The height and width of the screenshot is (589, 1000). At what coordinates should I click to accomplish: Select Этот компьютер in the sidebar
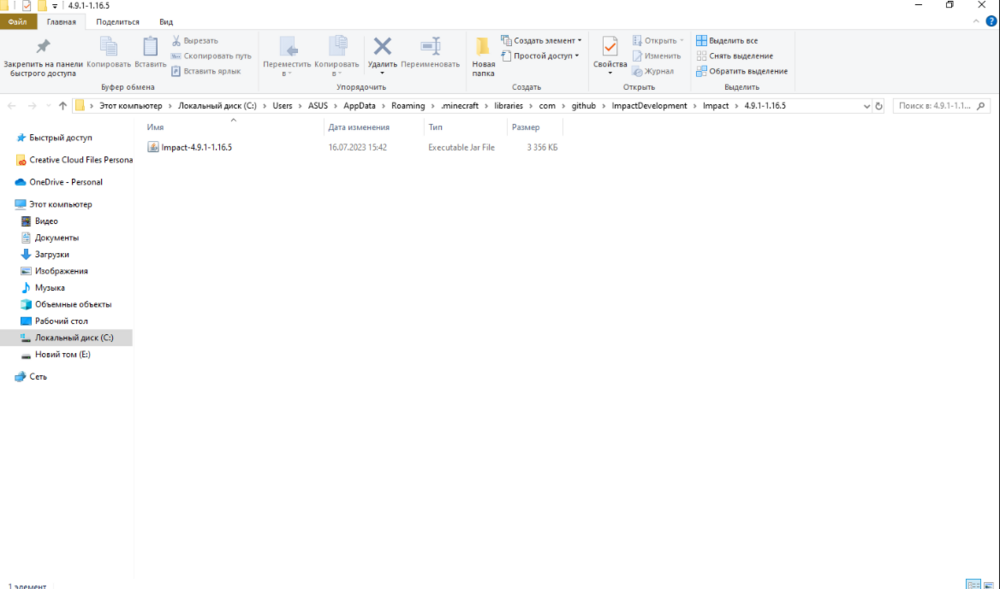[61, 205]
